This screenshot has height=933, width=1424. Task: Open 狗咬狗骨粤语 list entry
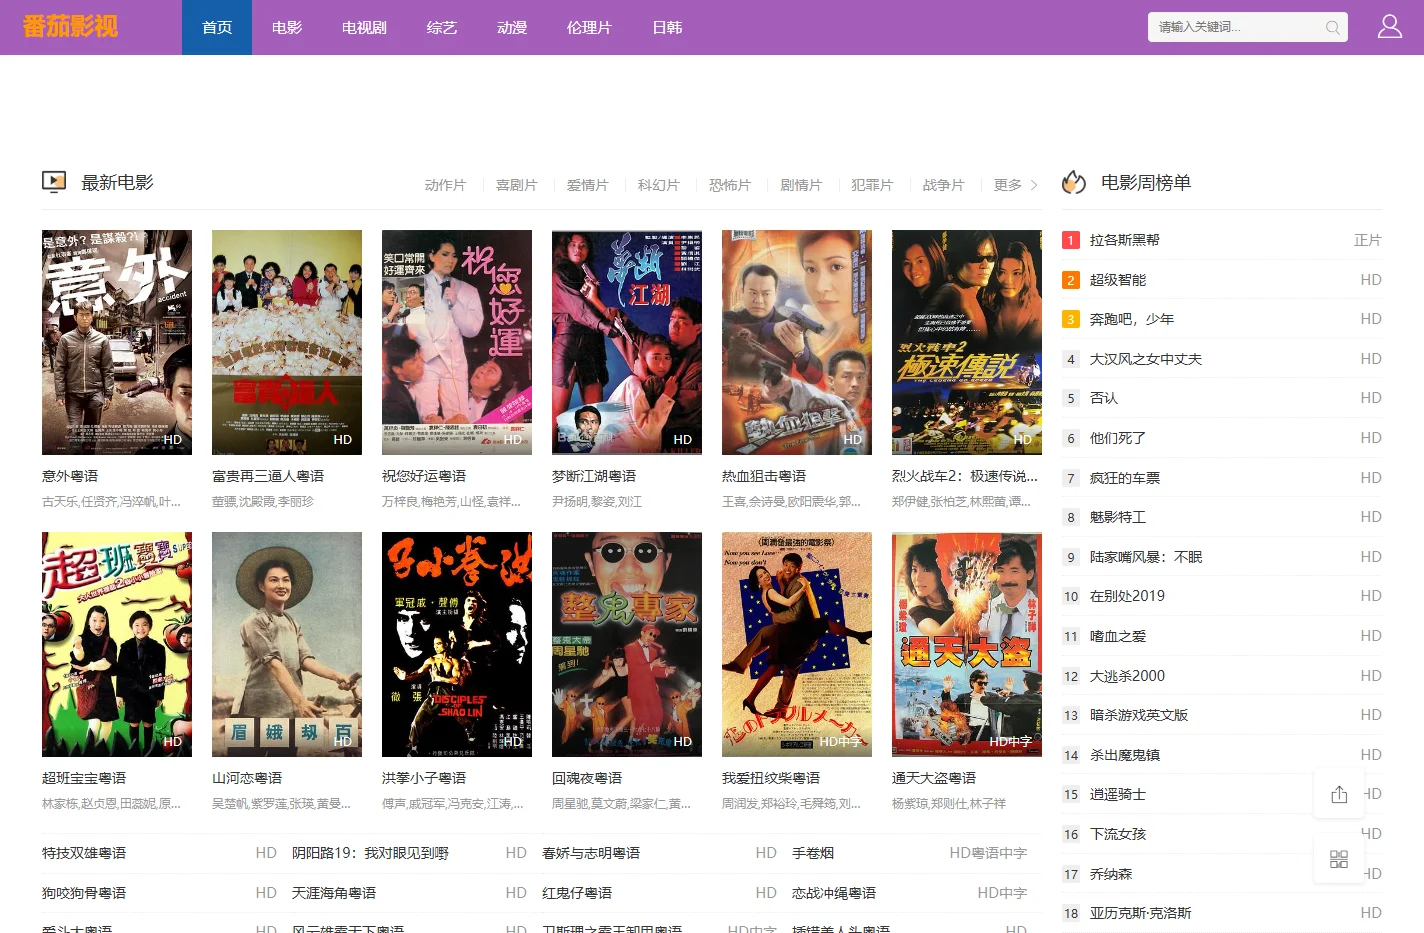click(x=84, y=893)
